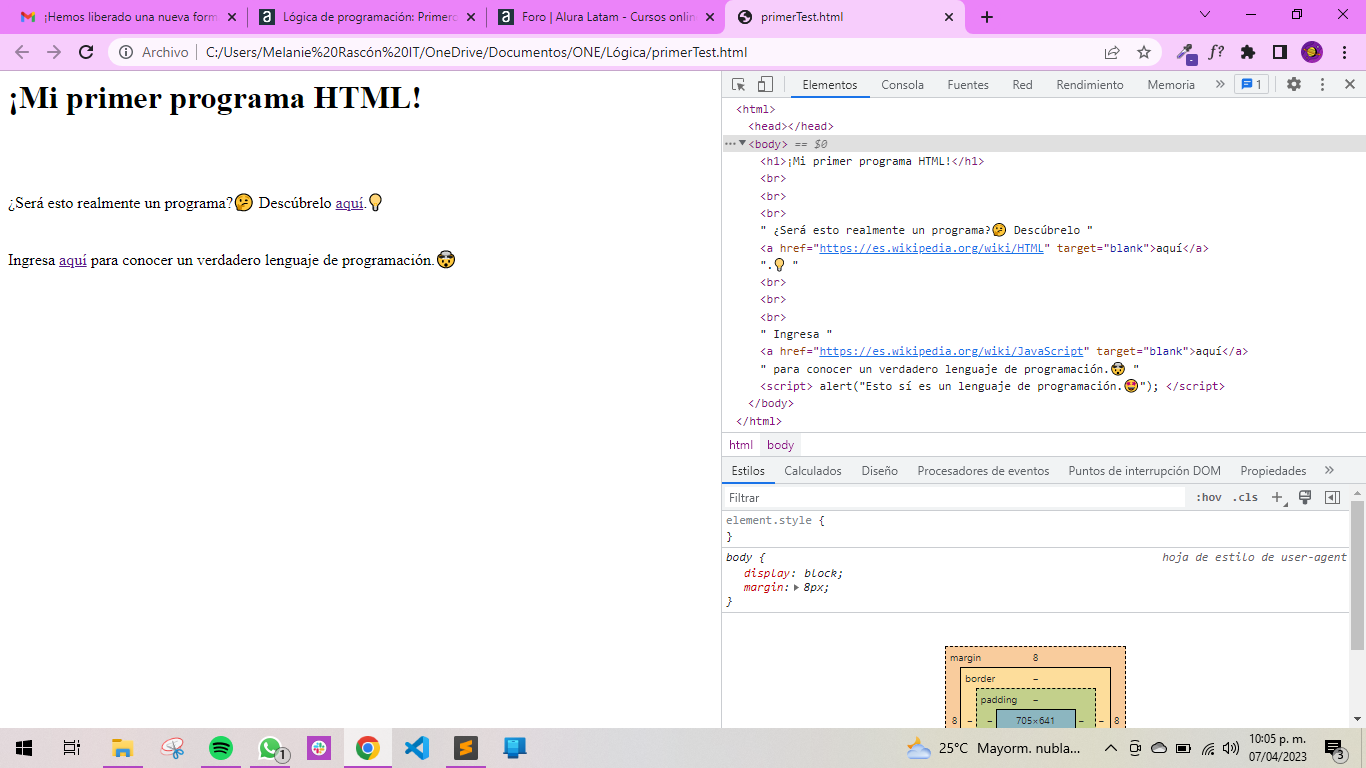
Task: Click the element.style rule block
Action: pyautogui.click(x=1035, y=529)
